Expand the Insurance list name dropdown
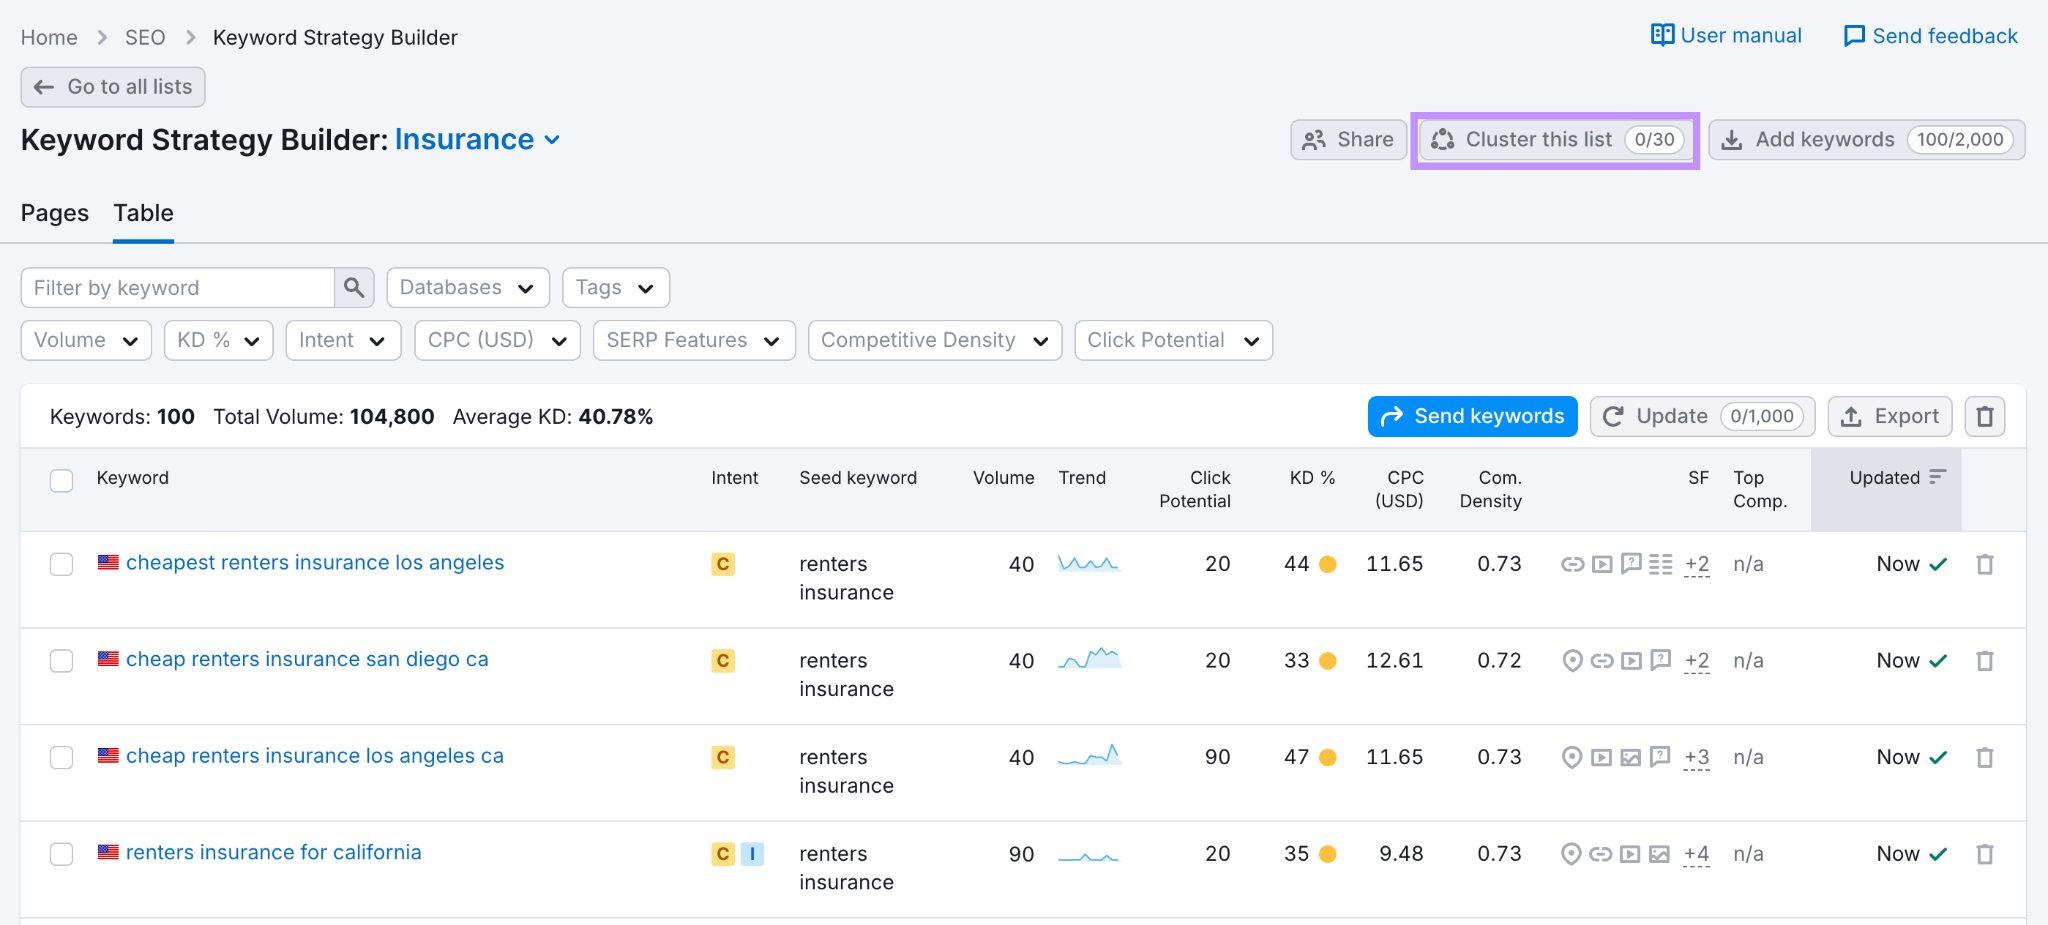This screenshot has height=925, width=2048. point(552,141)
